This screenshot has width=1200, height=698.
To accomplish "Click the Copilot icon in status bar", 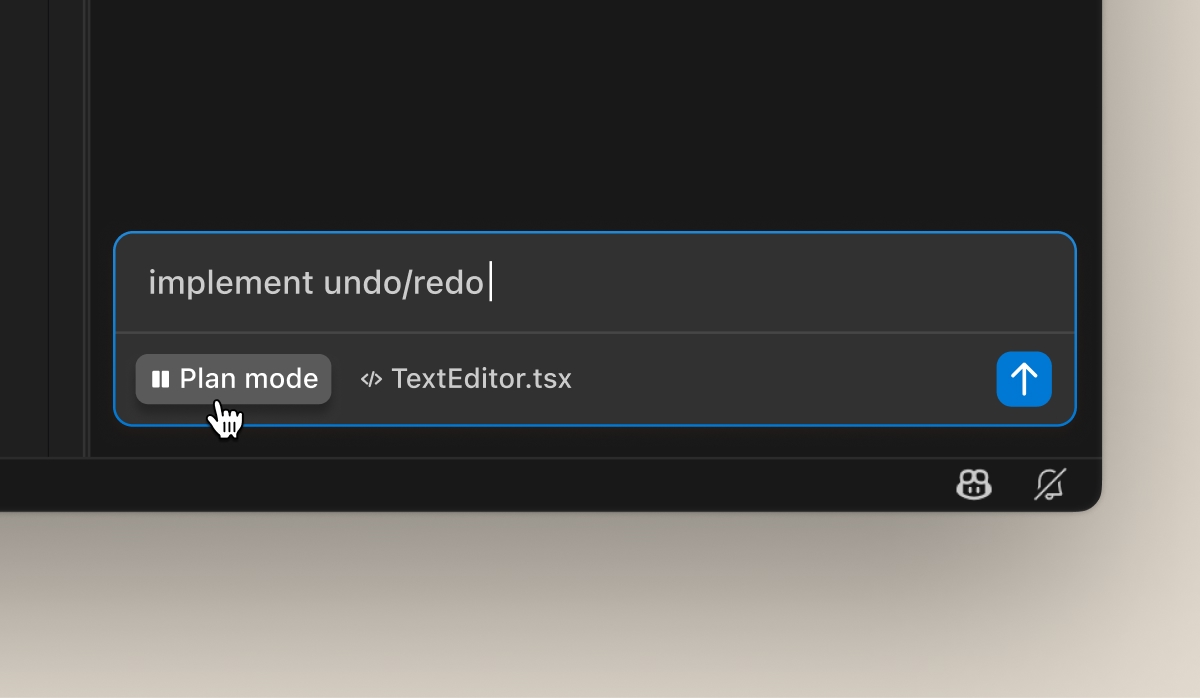I will (973, 485).
